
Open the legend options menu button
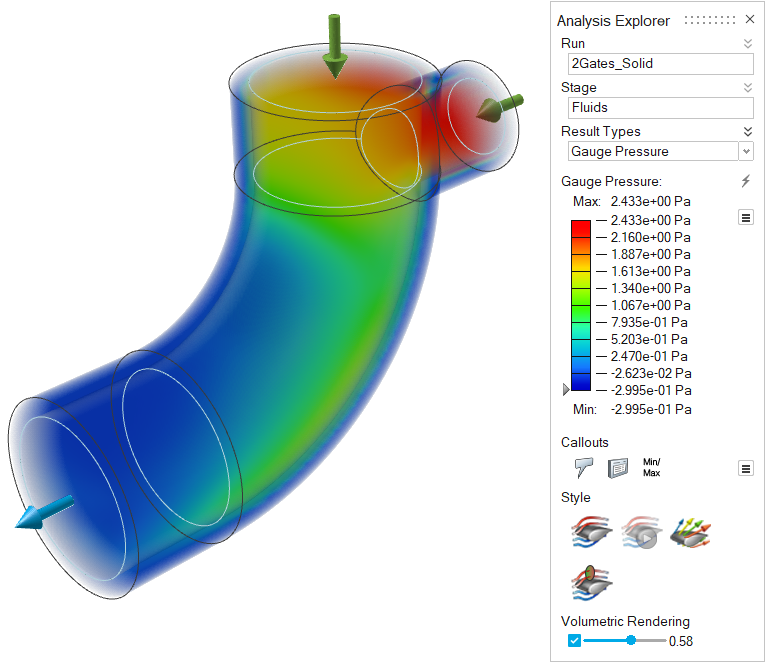point(745,217)
